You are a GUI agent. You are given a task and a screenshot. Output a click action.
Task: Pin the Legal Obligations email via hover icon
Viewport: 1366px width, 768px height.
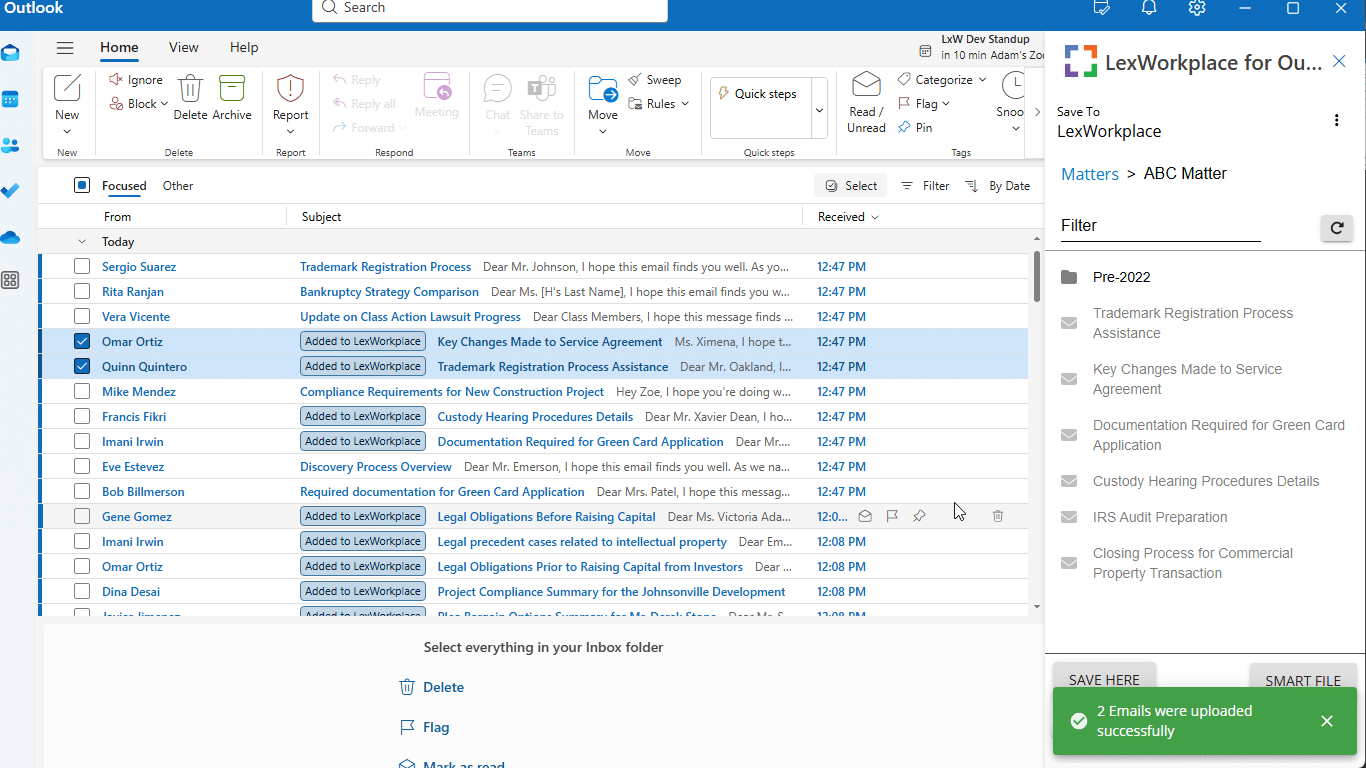[919, 516]
